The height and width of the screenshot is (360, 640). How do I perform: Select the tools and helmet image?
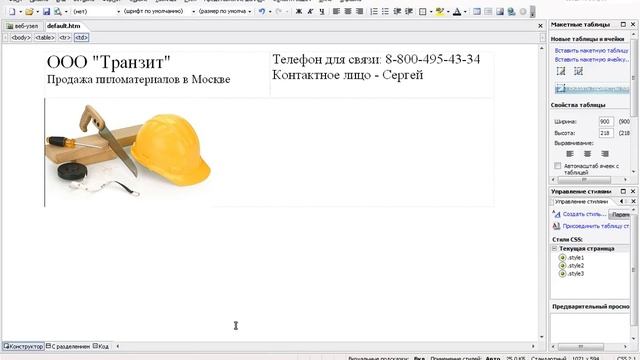[x=128, y=152]
